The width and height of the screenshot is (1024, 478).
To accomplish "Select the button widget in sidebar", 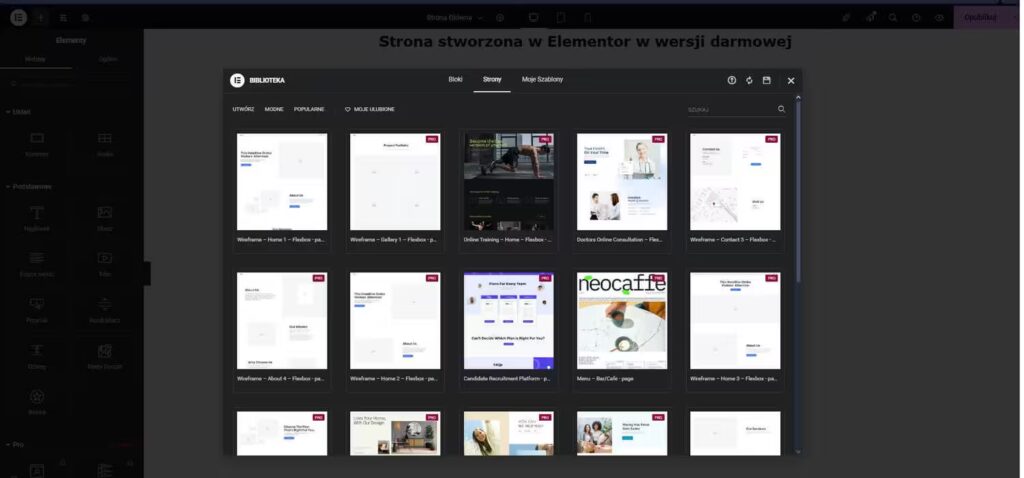I will coord(37,311).
